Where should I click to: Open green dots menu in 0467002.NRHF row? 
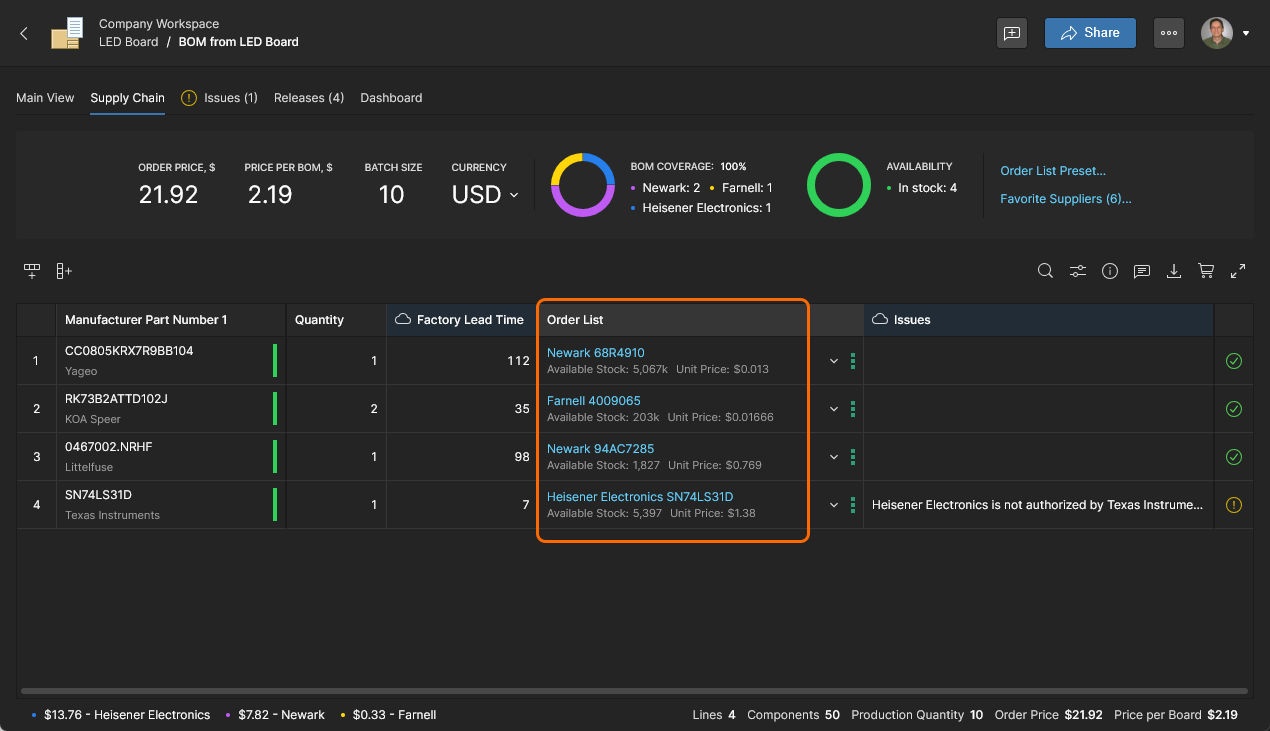(853, 457)
